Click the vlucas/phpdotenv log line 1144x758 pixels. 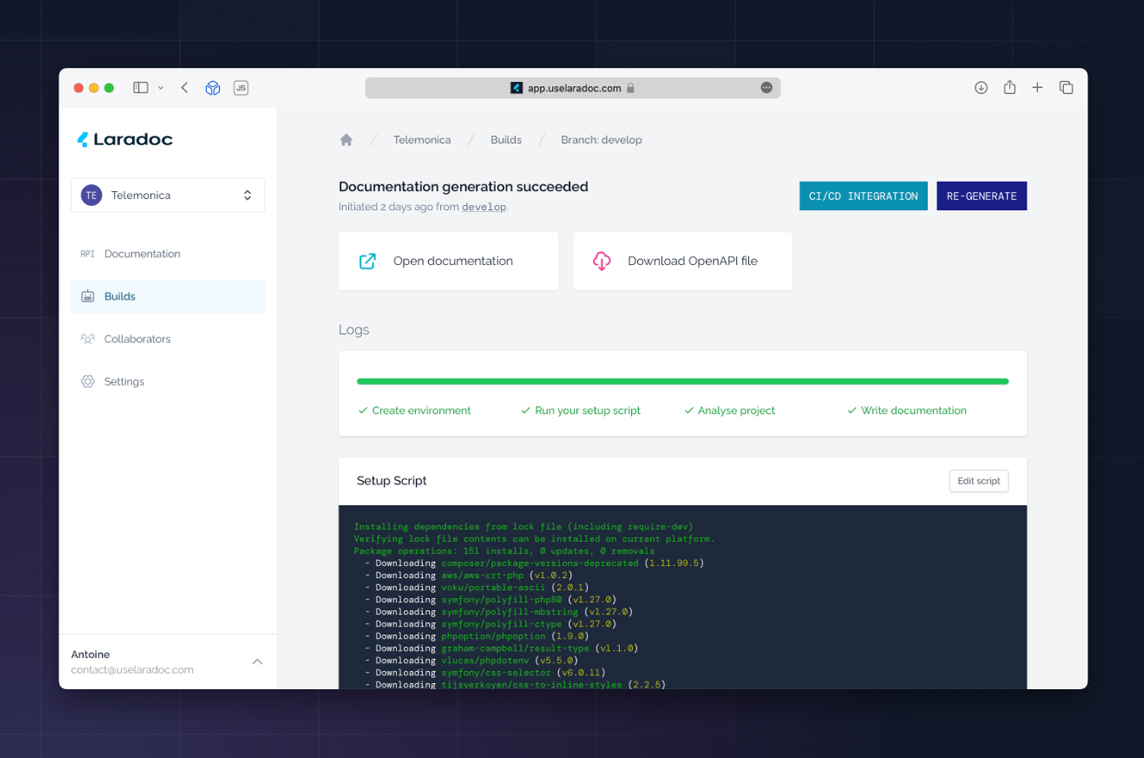point(472,660)
